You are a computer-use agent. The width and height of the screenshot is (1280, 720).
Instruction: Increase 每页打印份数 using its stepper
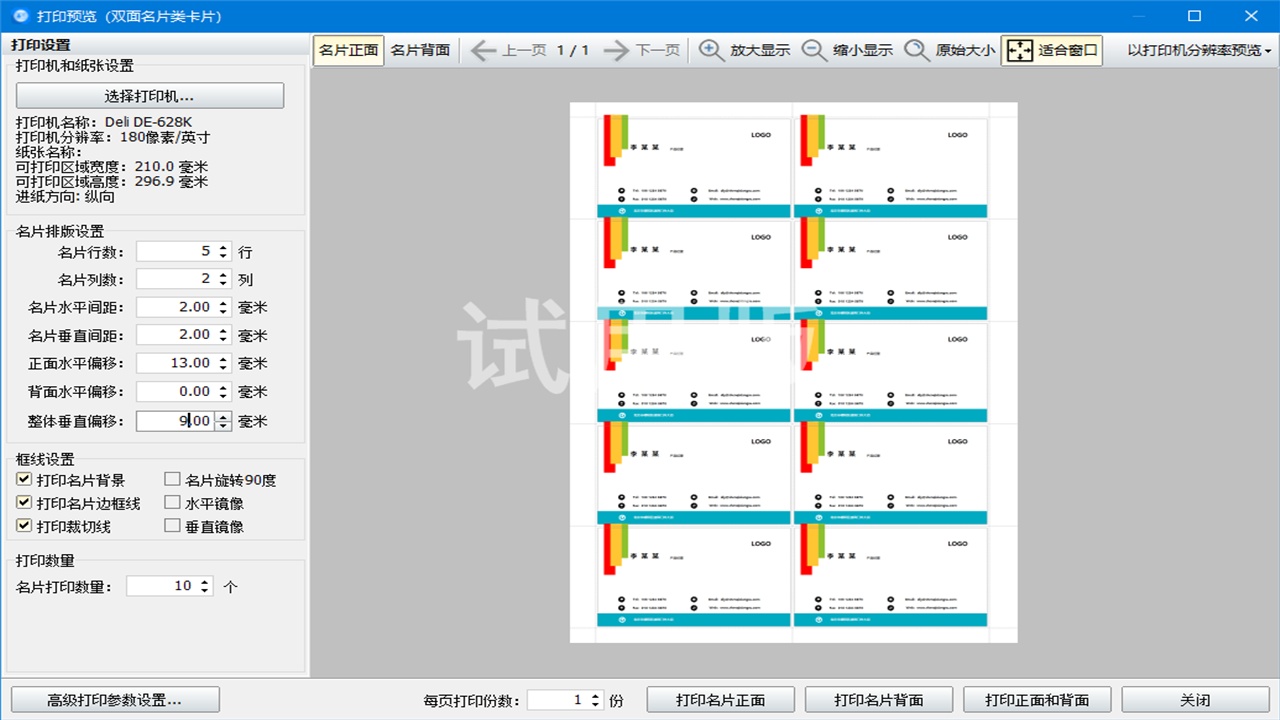tap(593, 694)
